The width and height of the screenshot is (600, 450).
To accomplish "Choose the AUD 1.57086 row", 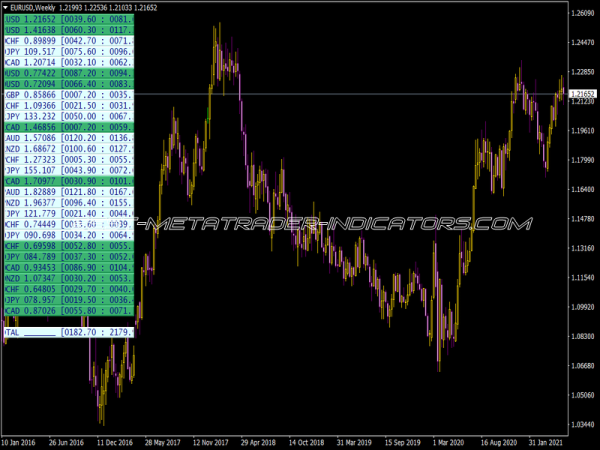I will coord(68,139).
